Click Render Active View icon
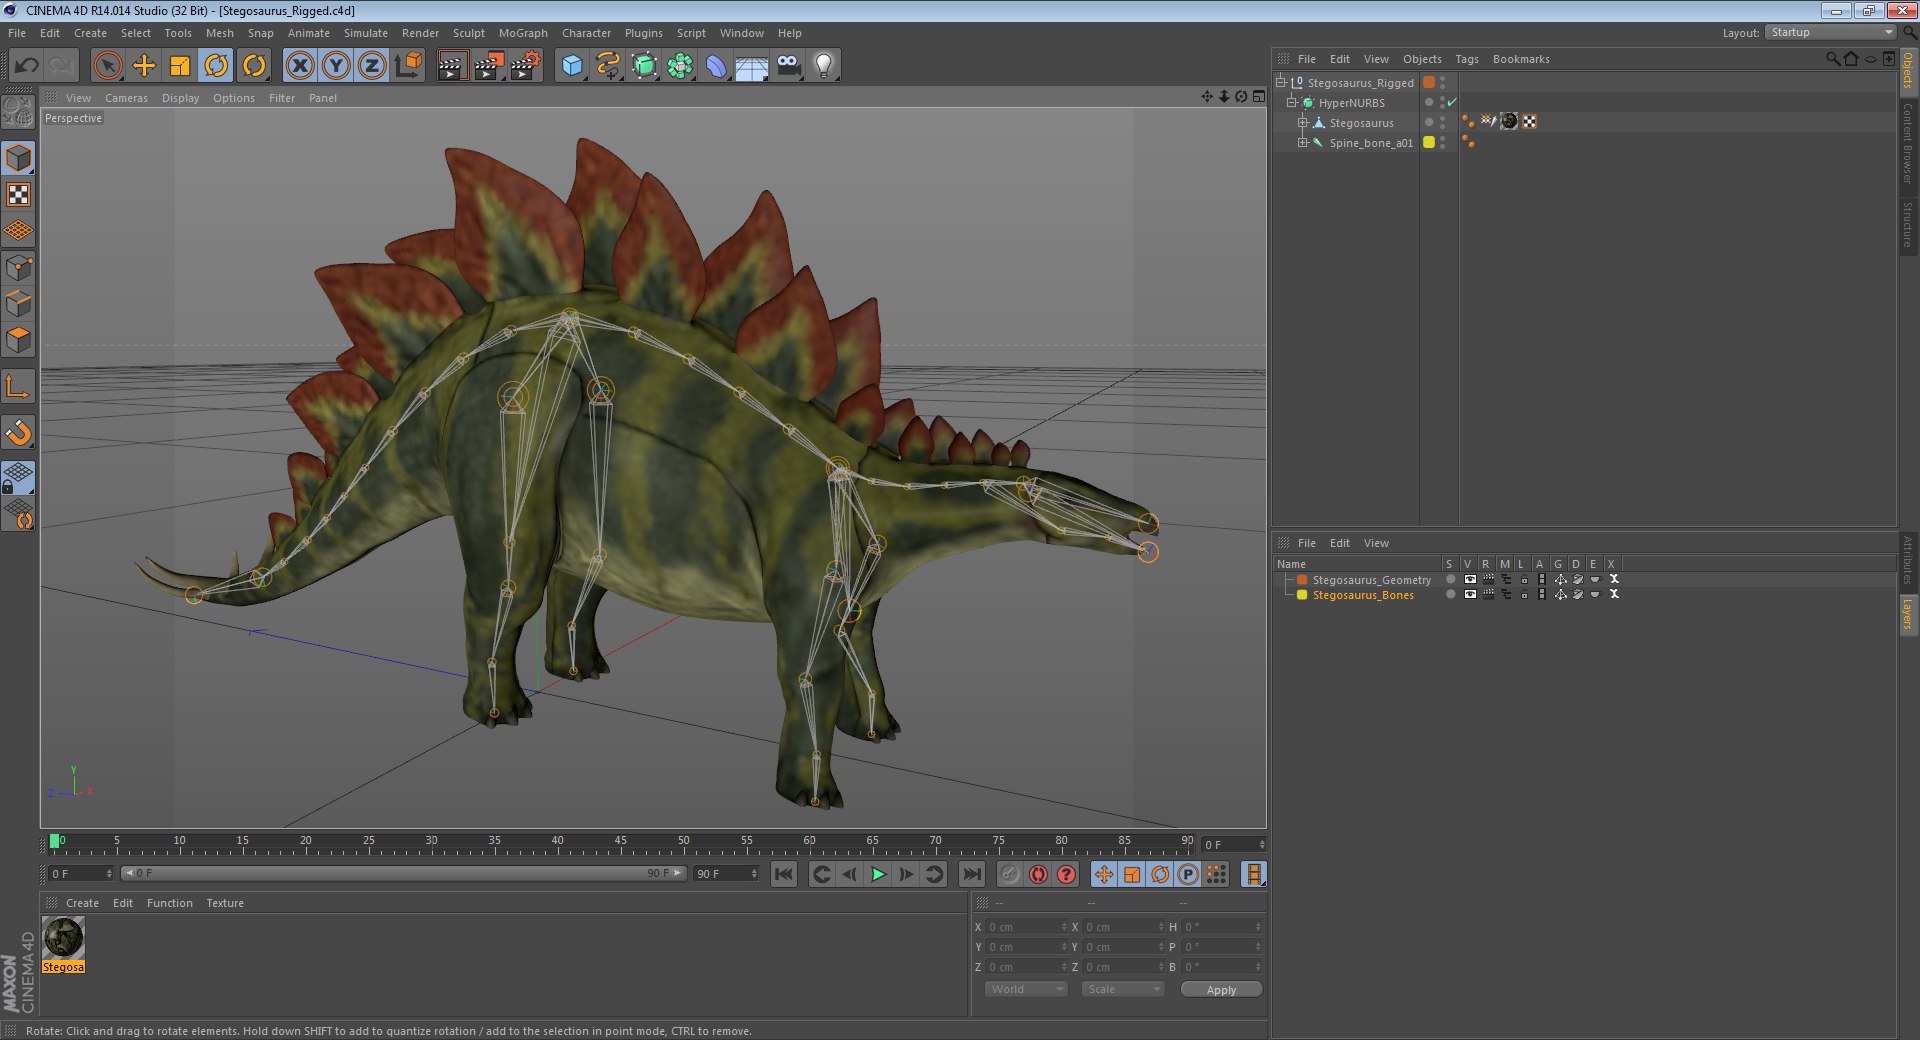 click(x=452, y=66)
